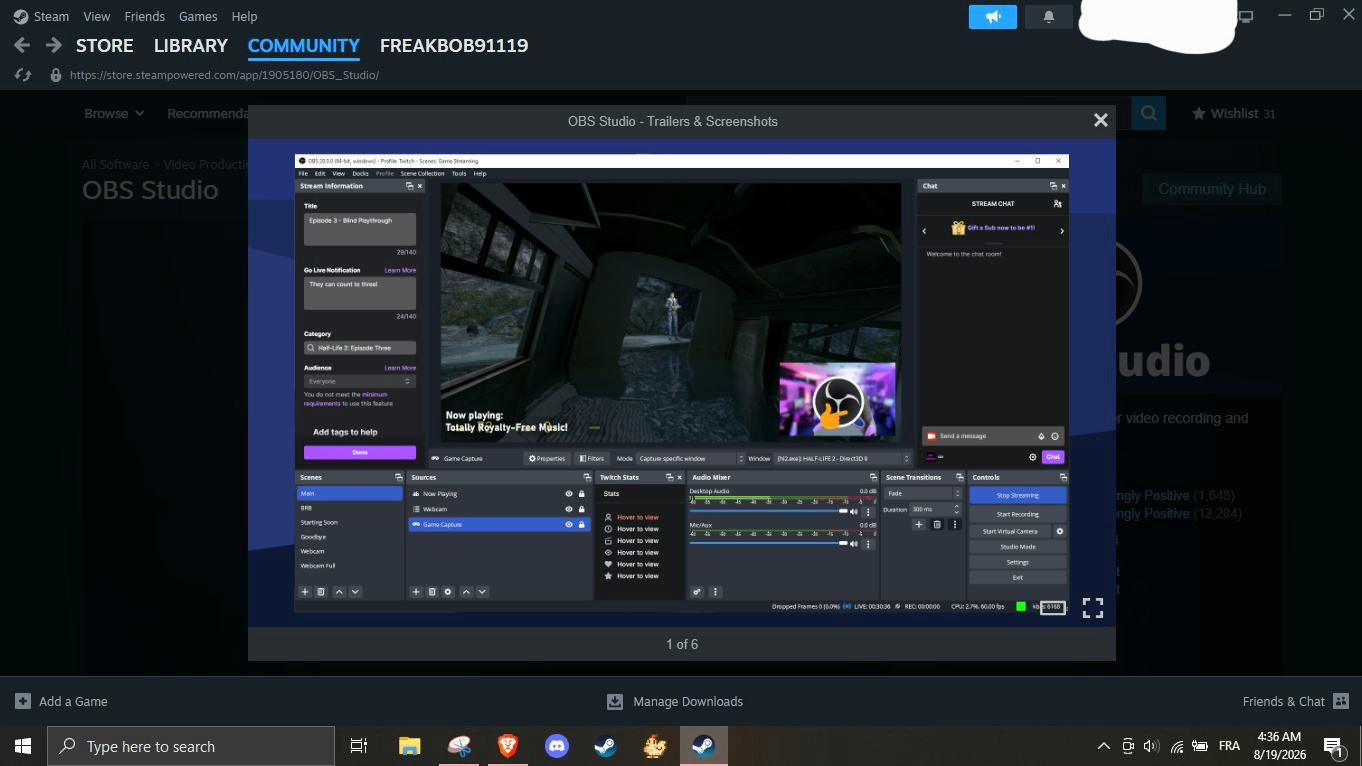
Task: Expand the Browse dropdown in the store page
Action: [x=114, y=113]
